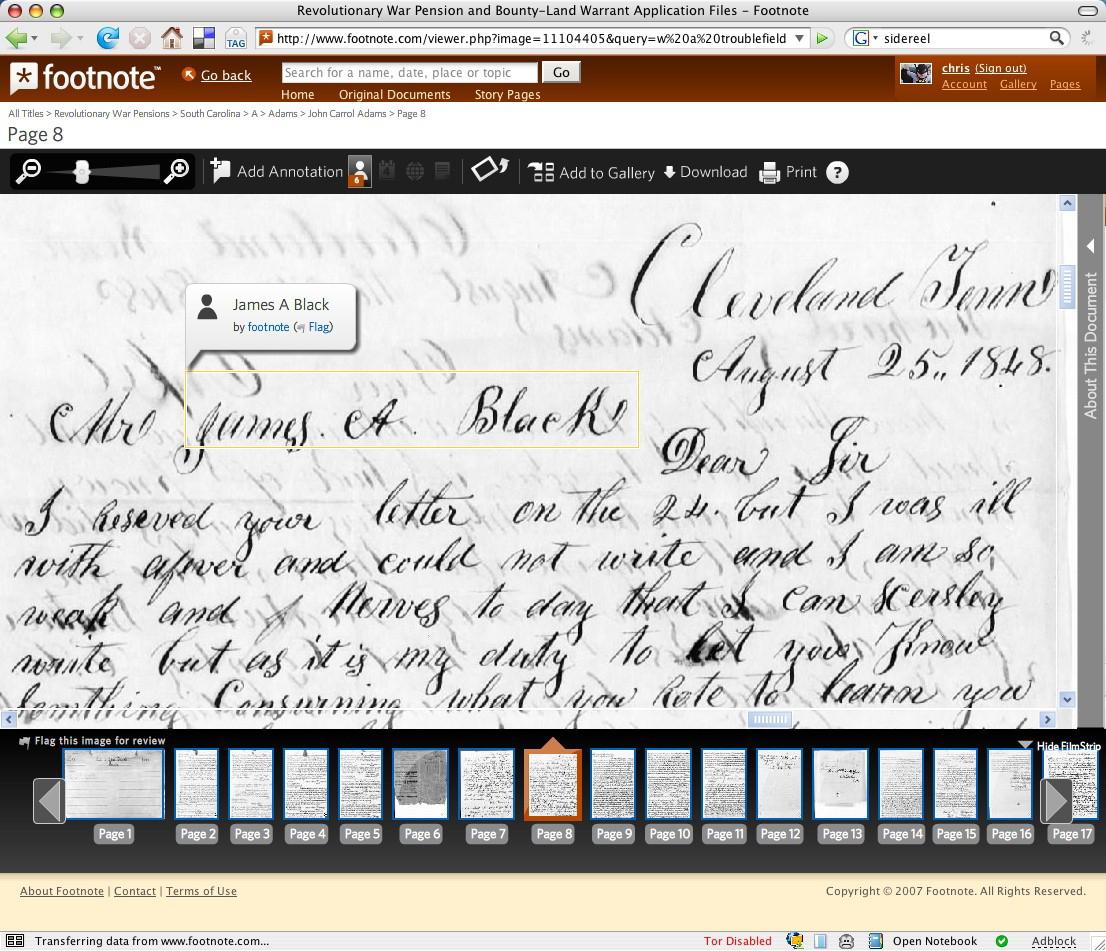The height and width of the screenshot is (951, 1106).
Task: Hide the filmstrip panel
Action: click(1060, 746)
